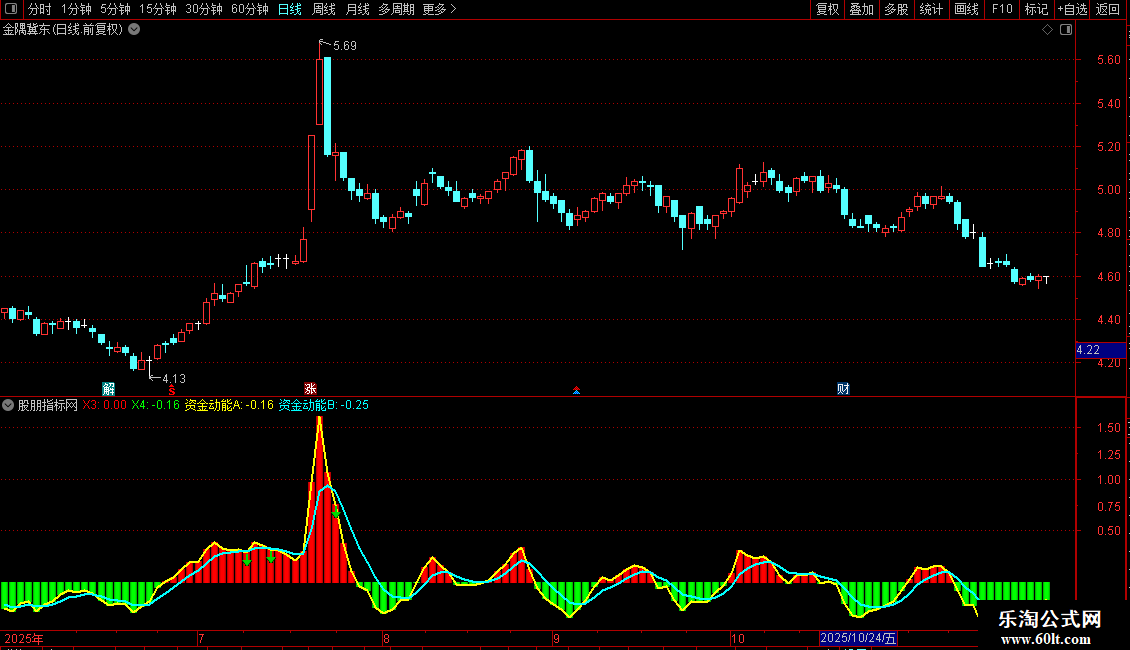The image size is (1130, 650).
Task: Click the 标记 mark button
Action: [1036, 9]
